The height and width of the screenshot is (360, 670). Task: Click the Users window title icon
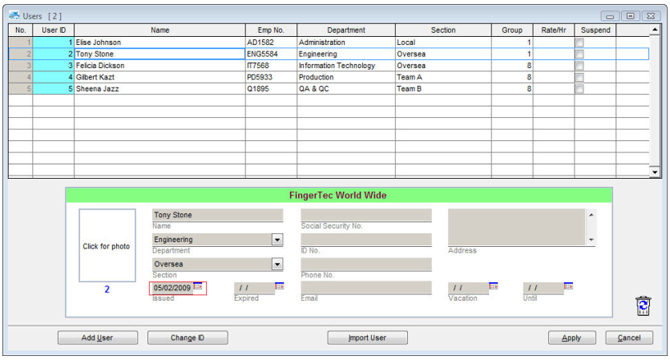(14, 16)
